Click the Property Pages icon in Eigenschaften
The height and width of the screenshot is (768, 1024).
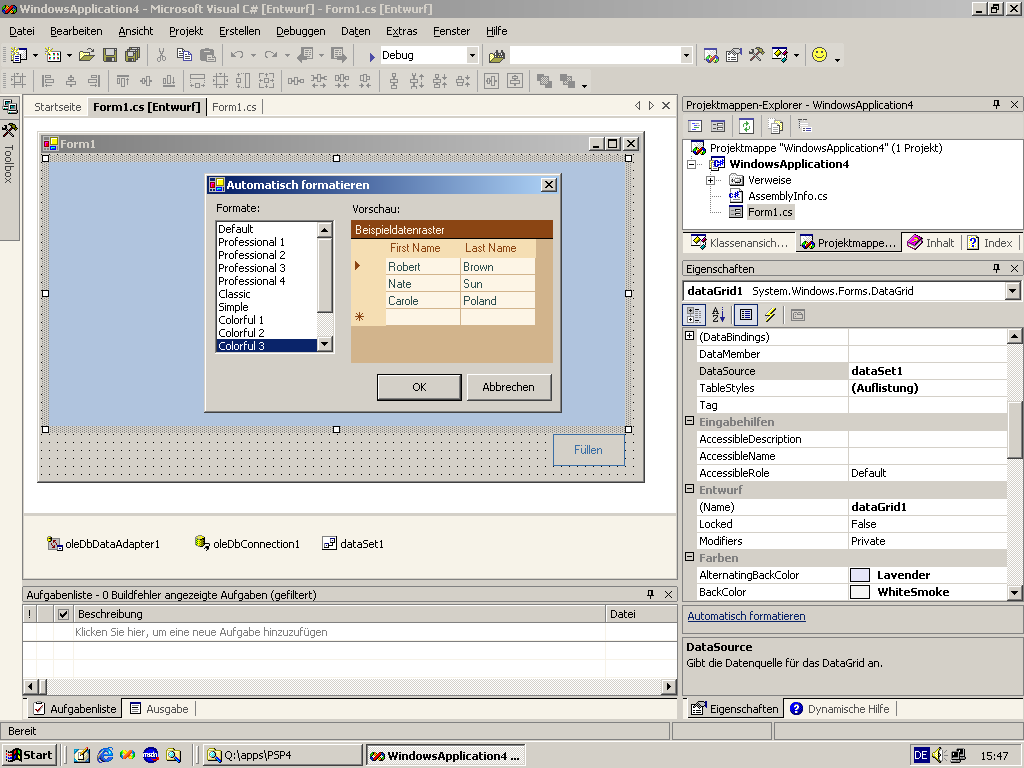pyautogui.click(x=797, y=315)
